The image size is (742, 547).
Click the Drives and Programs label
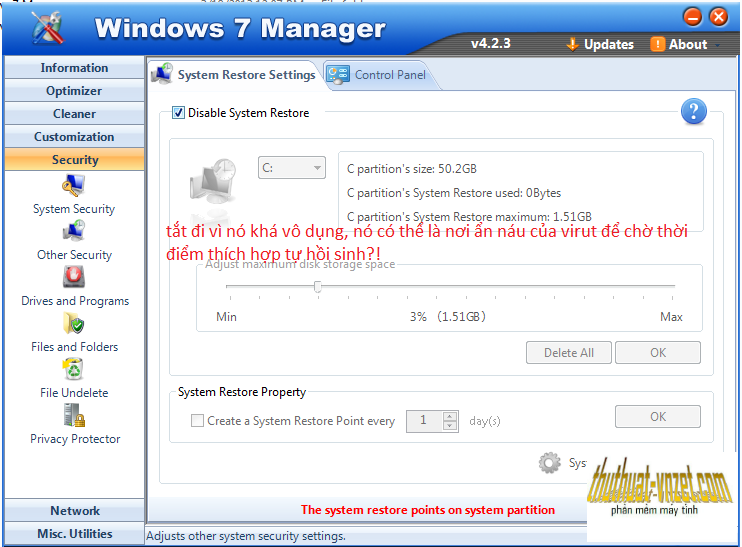(x=75, y=300)
